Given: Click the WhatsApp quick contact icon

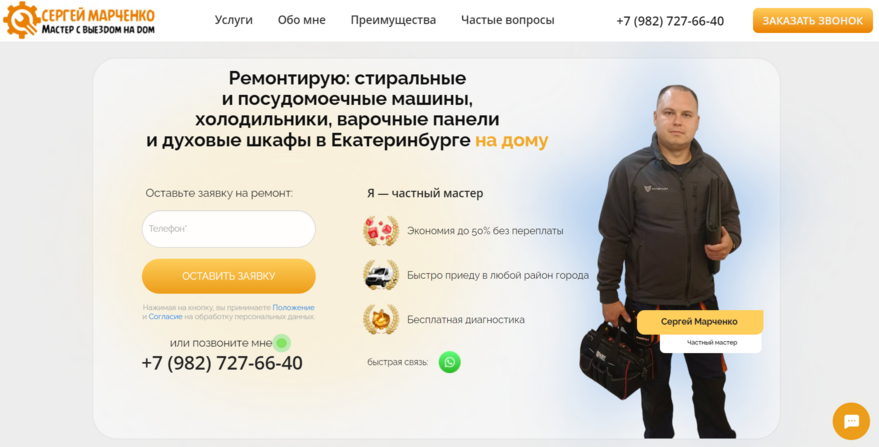Looking at the screenshot, I should [449, 362].
